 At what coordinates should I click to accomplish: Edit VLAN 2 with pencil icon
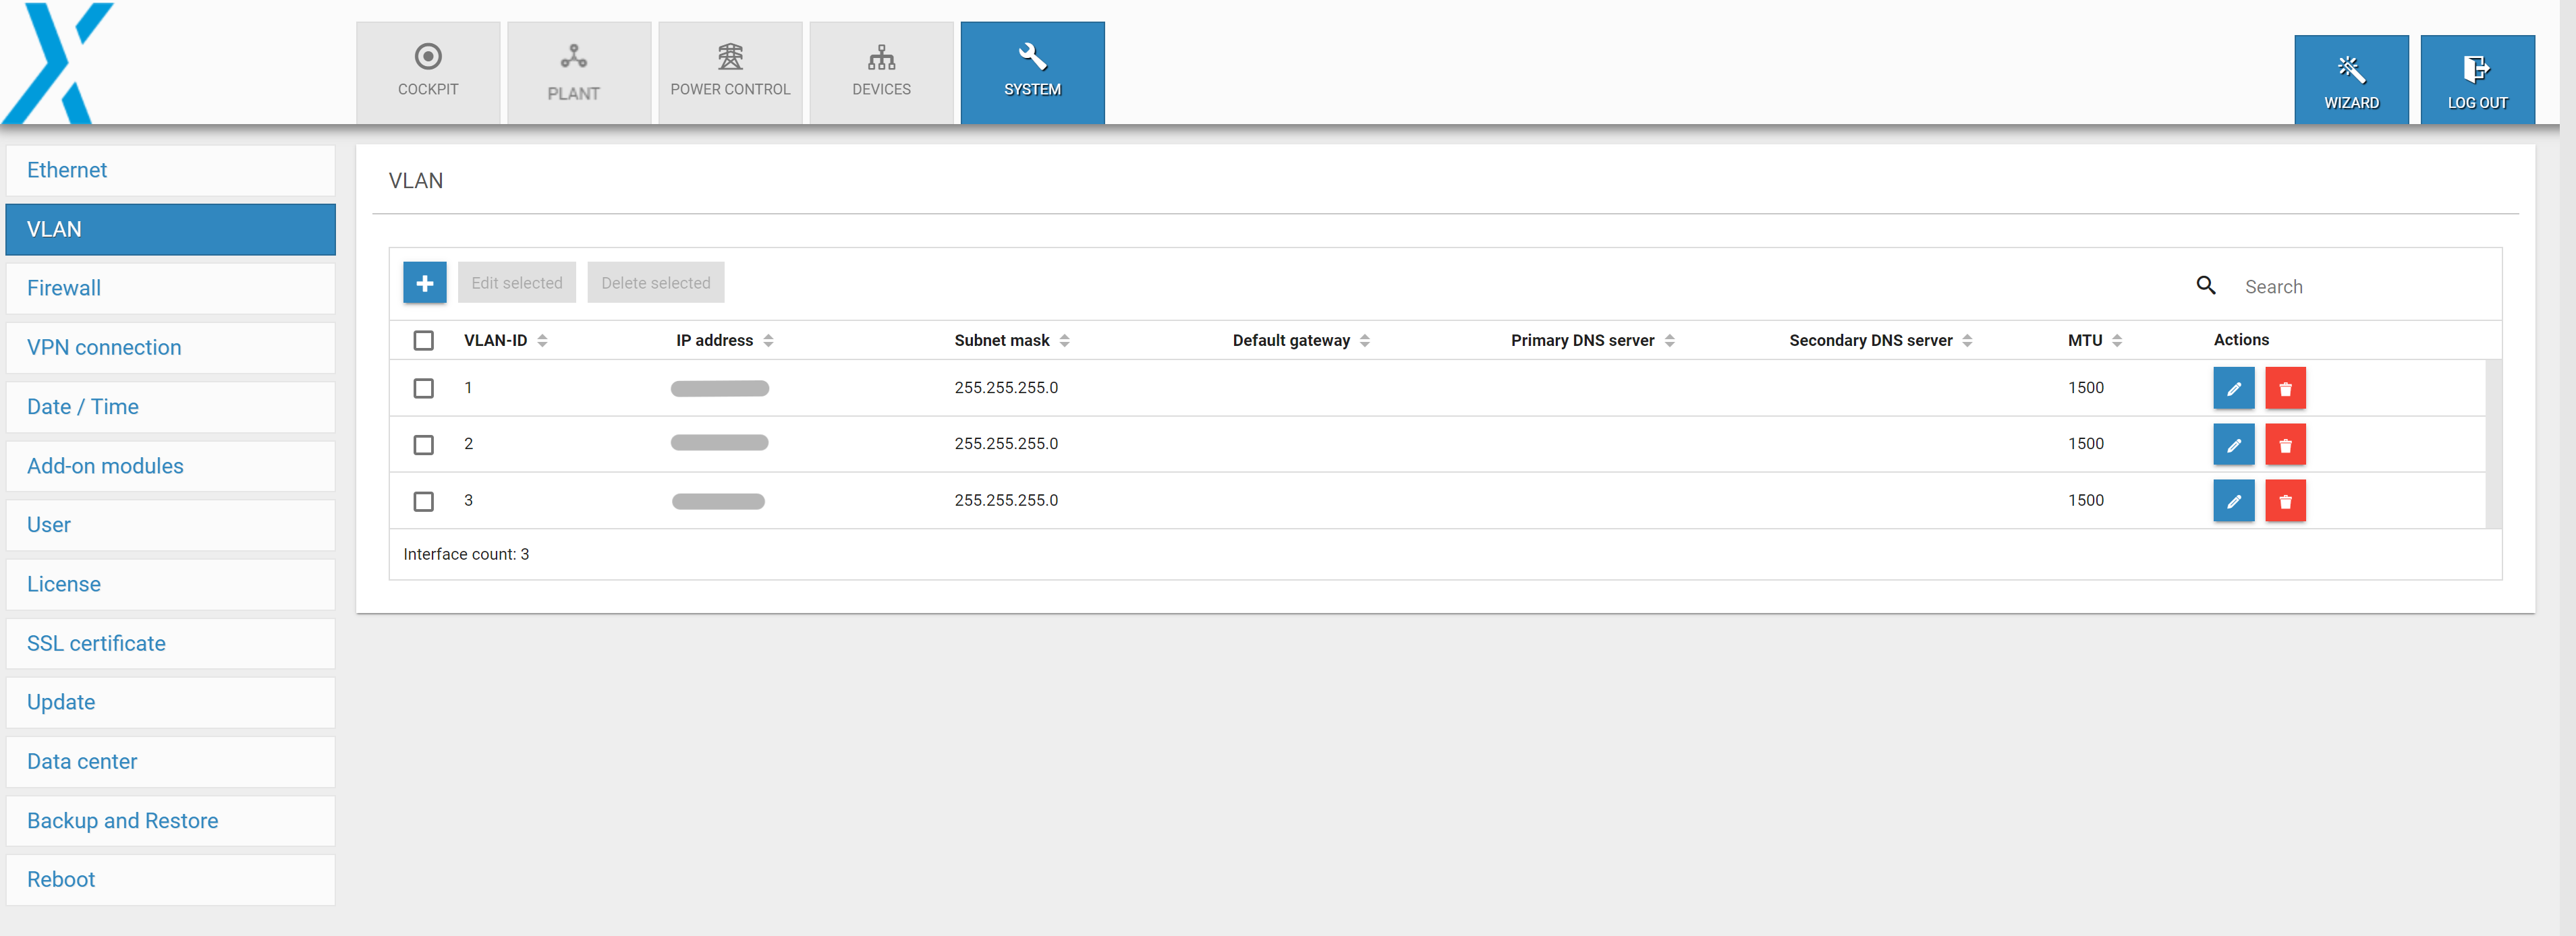[2233, 445]
